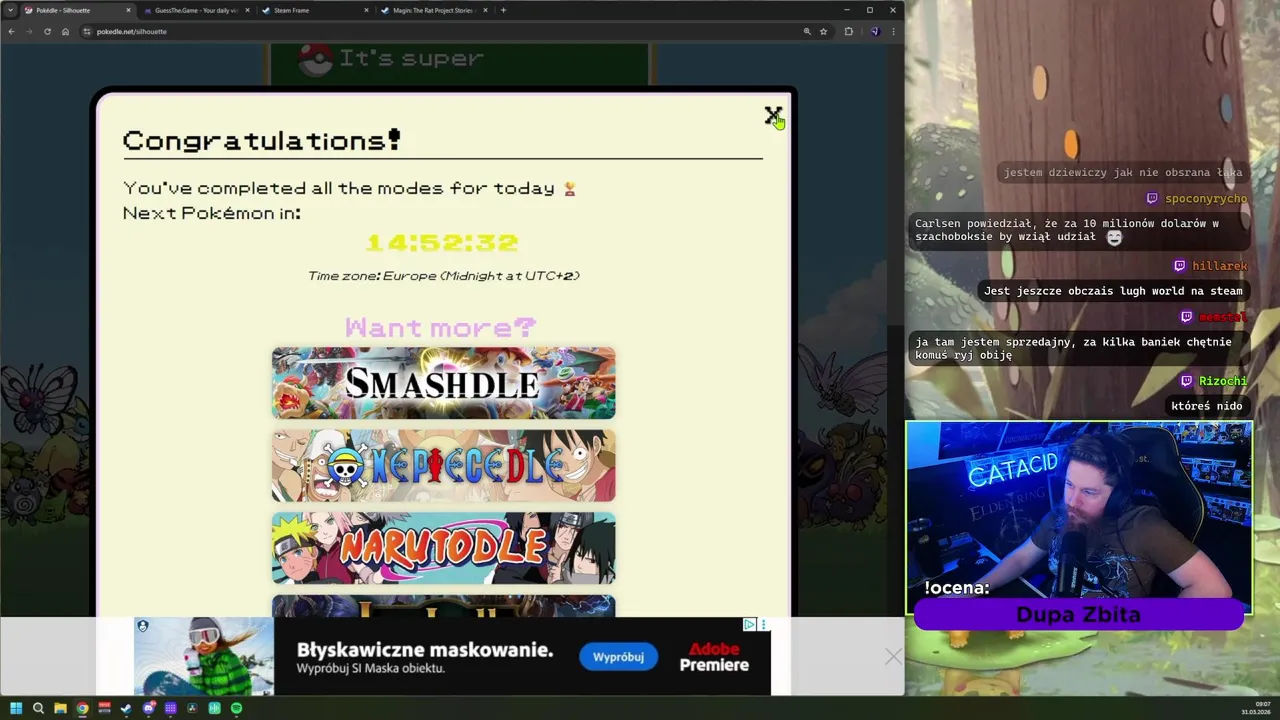
Task: Open the Narutodle game banner
Action: coord(443,548)
